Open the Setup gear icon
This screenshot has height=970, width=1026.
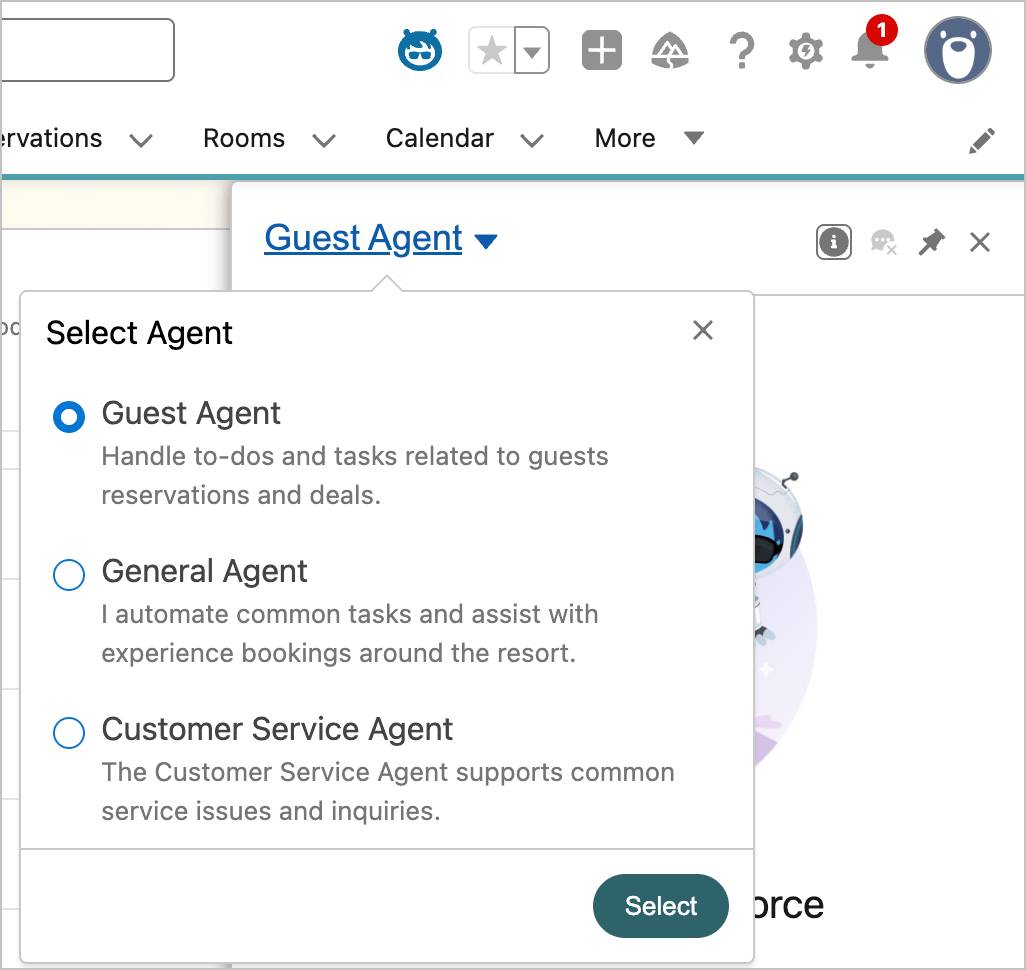[805, 50]
